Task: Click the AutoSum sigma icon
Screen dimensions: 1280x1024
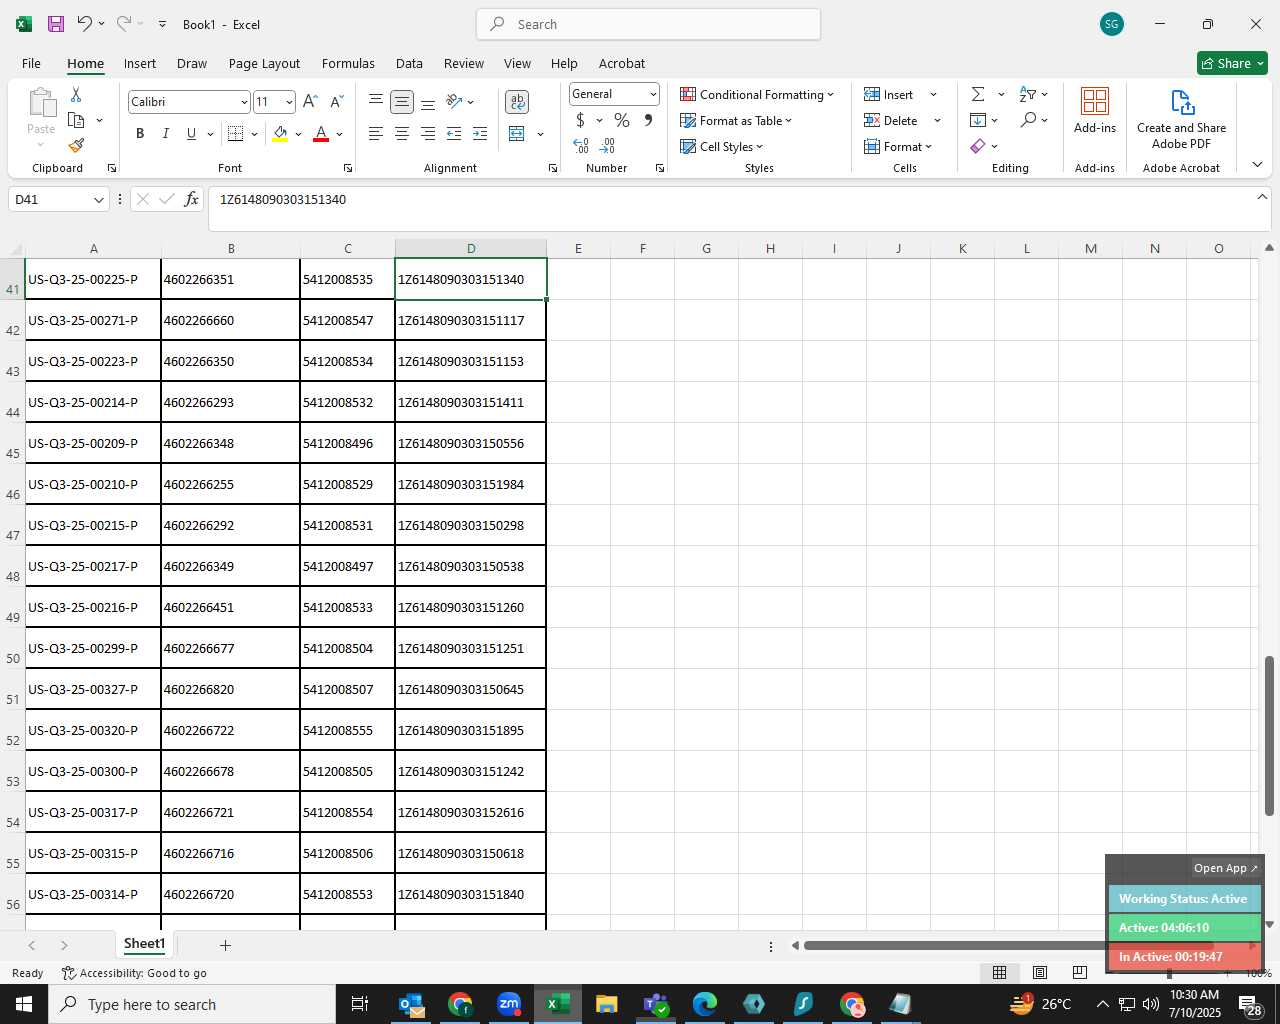Action: click(x=978, y=94)
